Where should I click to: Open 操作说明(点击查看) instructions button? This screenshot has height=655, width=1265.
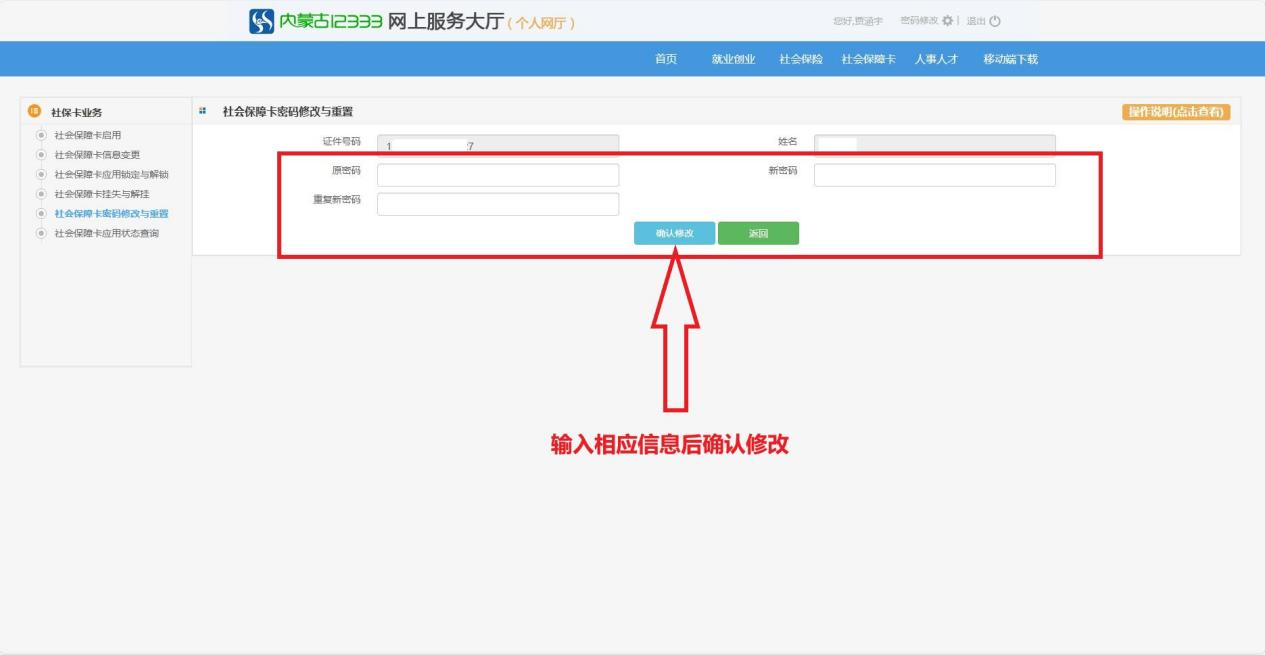1176,112
